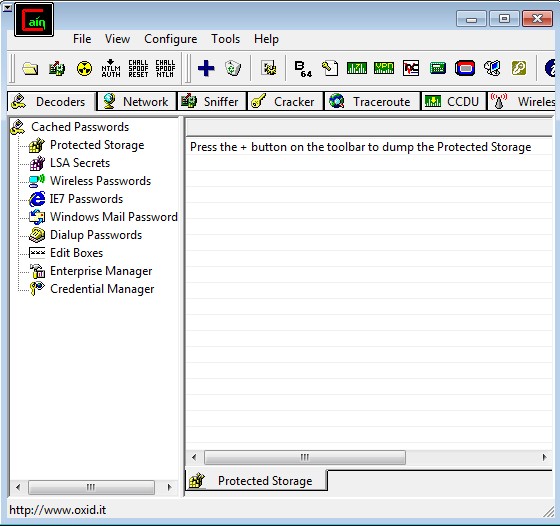Viewport: 560px width, 526px height.
Task: Click the NTLM AUTH toolbar icon
Action: tap(111, 68)
